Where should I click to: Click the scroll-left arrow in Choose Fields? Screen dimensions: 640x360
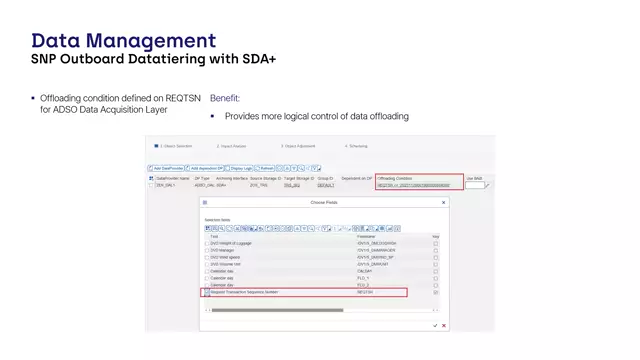click(x=206, y=310)
